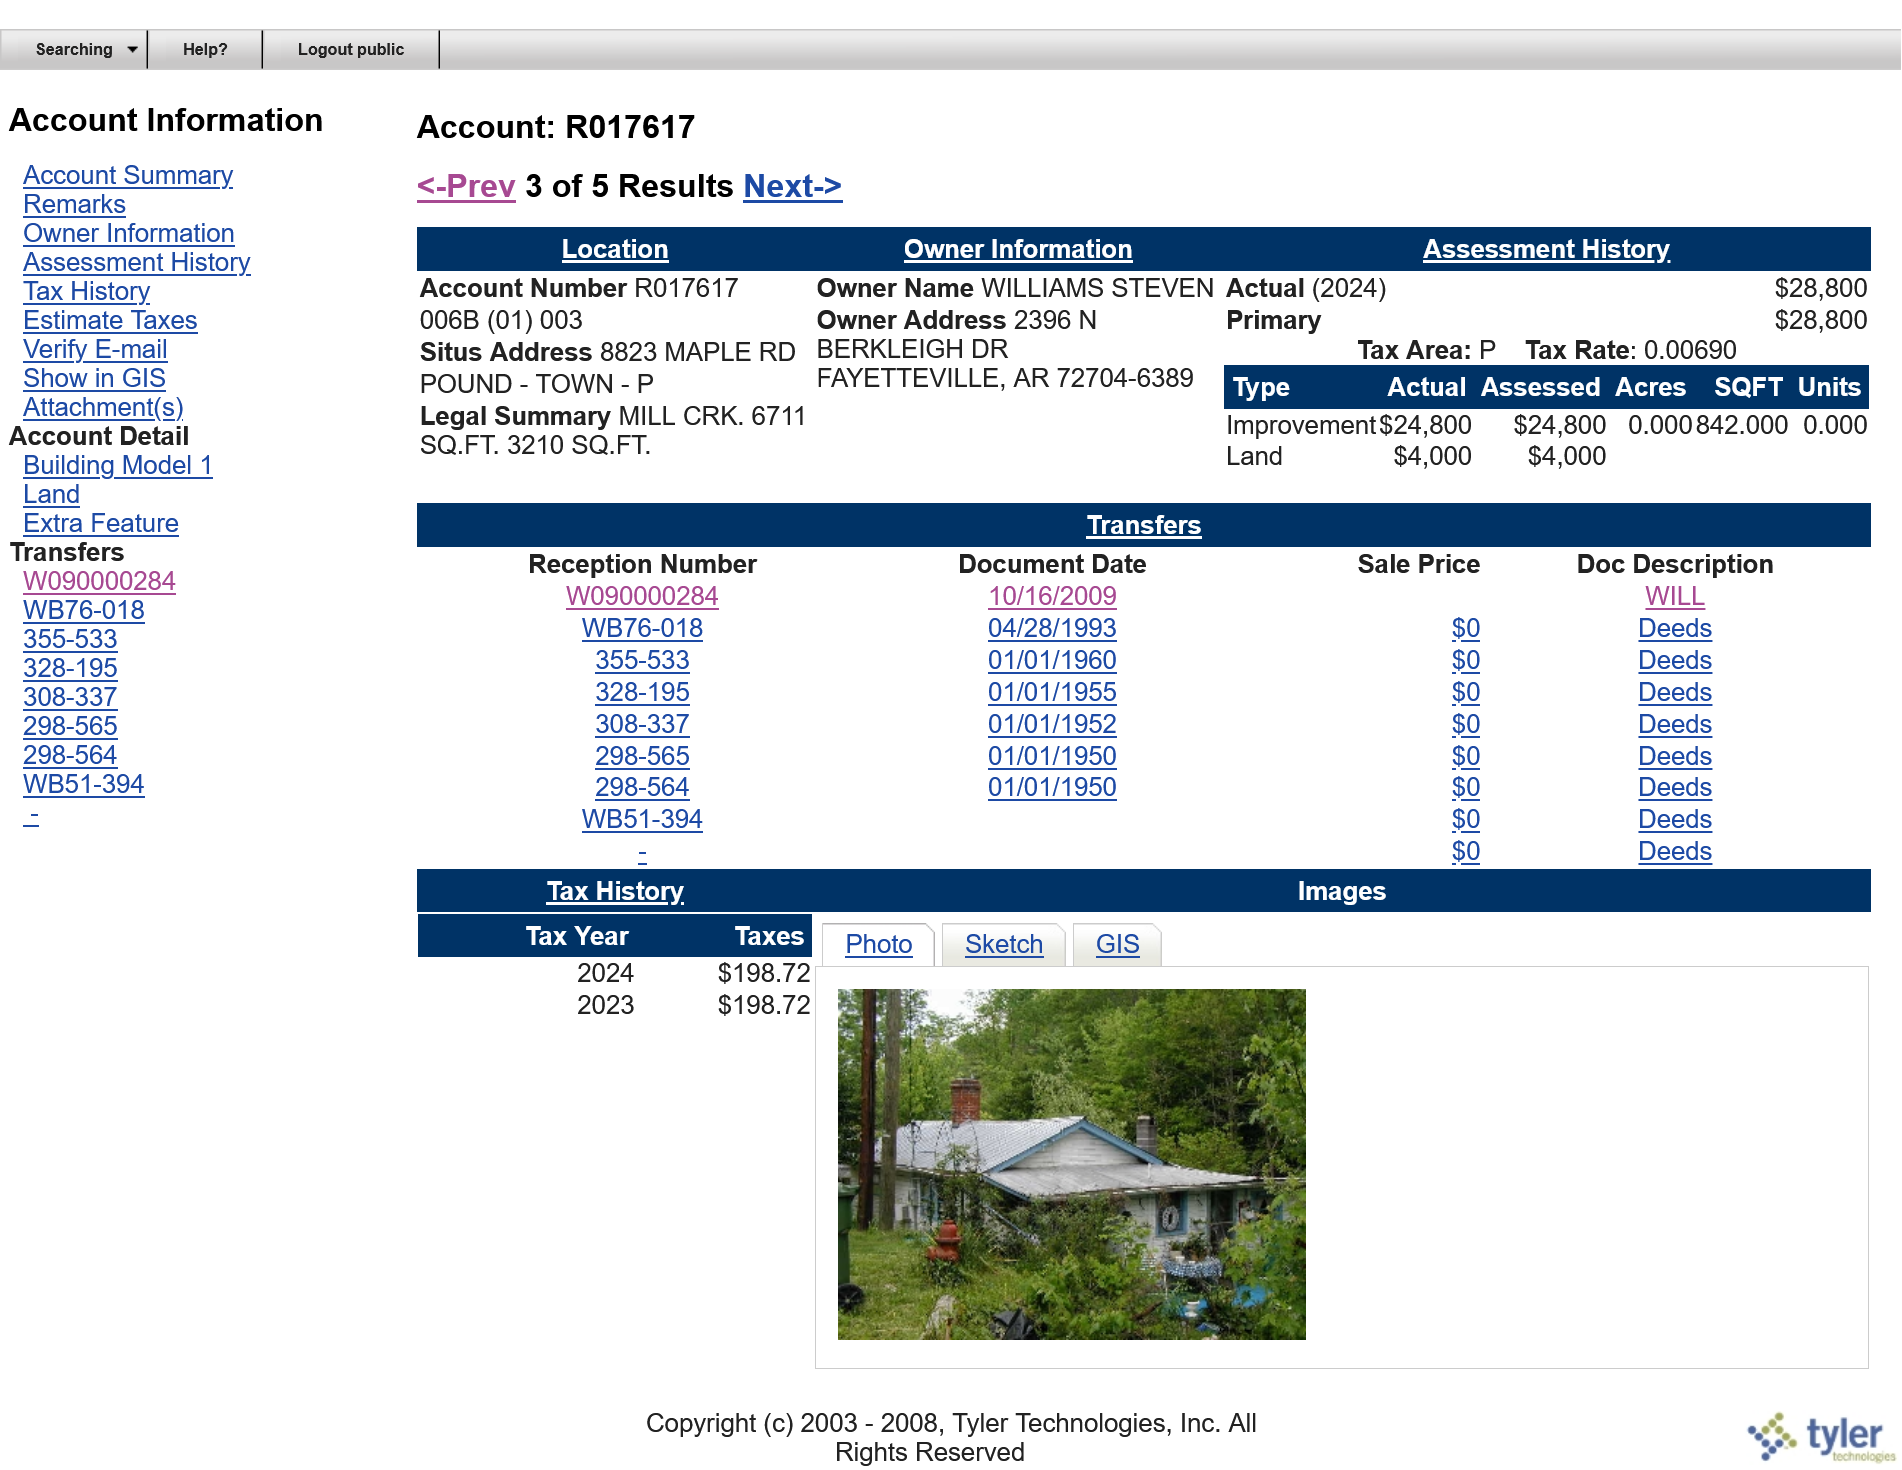
Task: Open the Remarks link
Action: (74, 204)
